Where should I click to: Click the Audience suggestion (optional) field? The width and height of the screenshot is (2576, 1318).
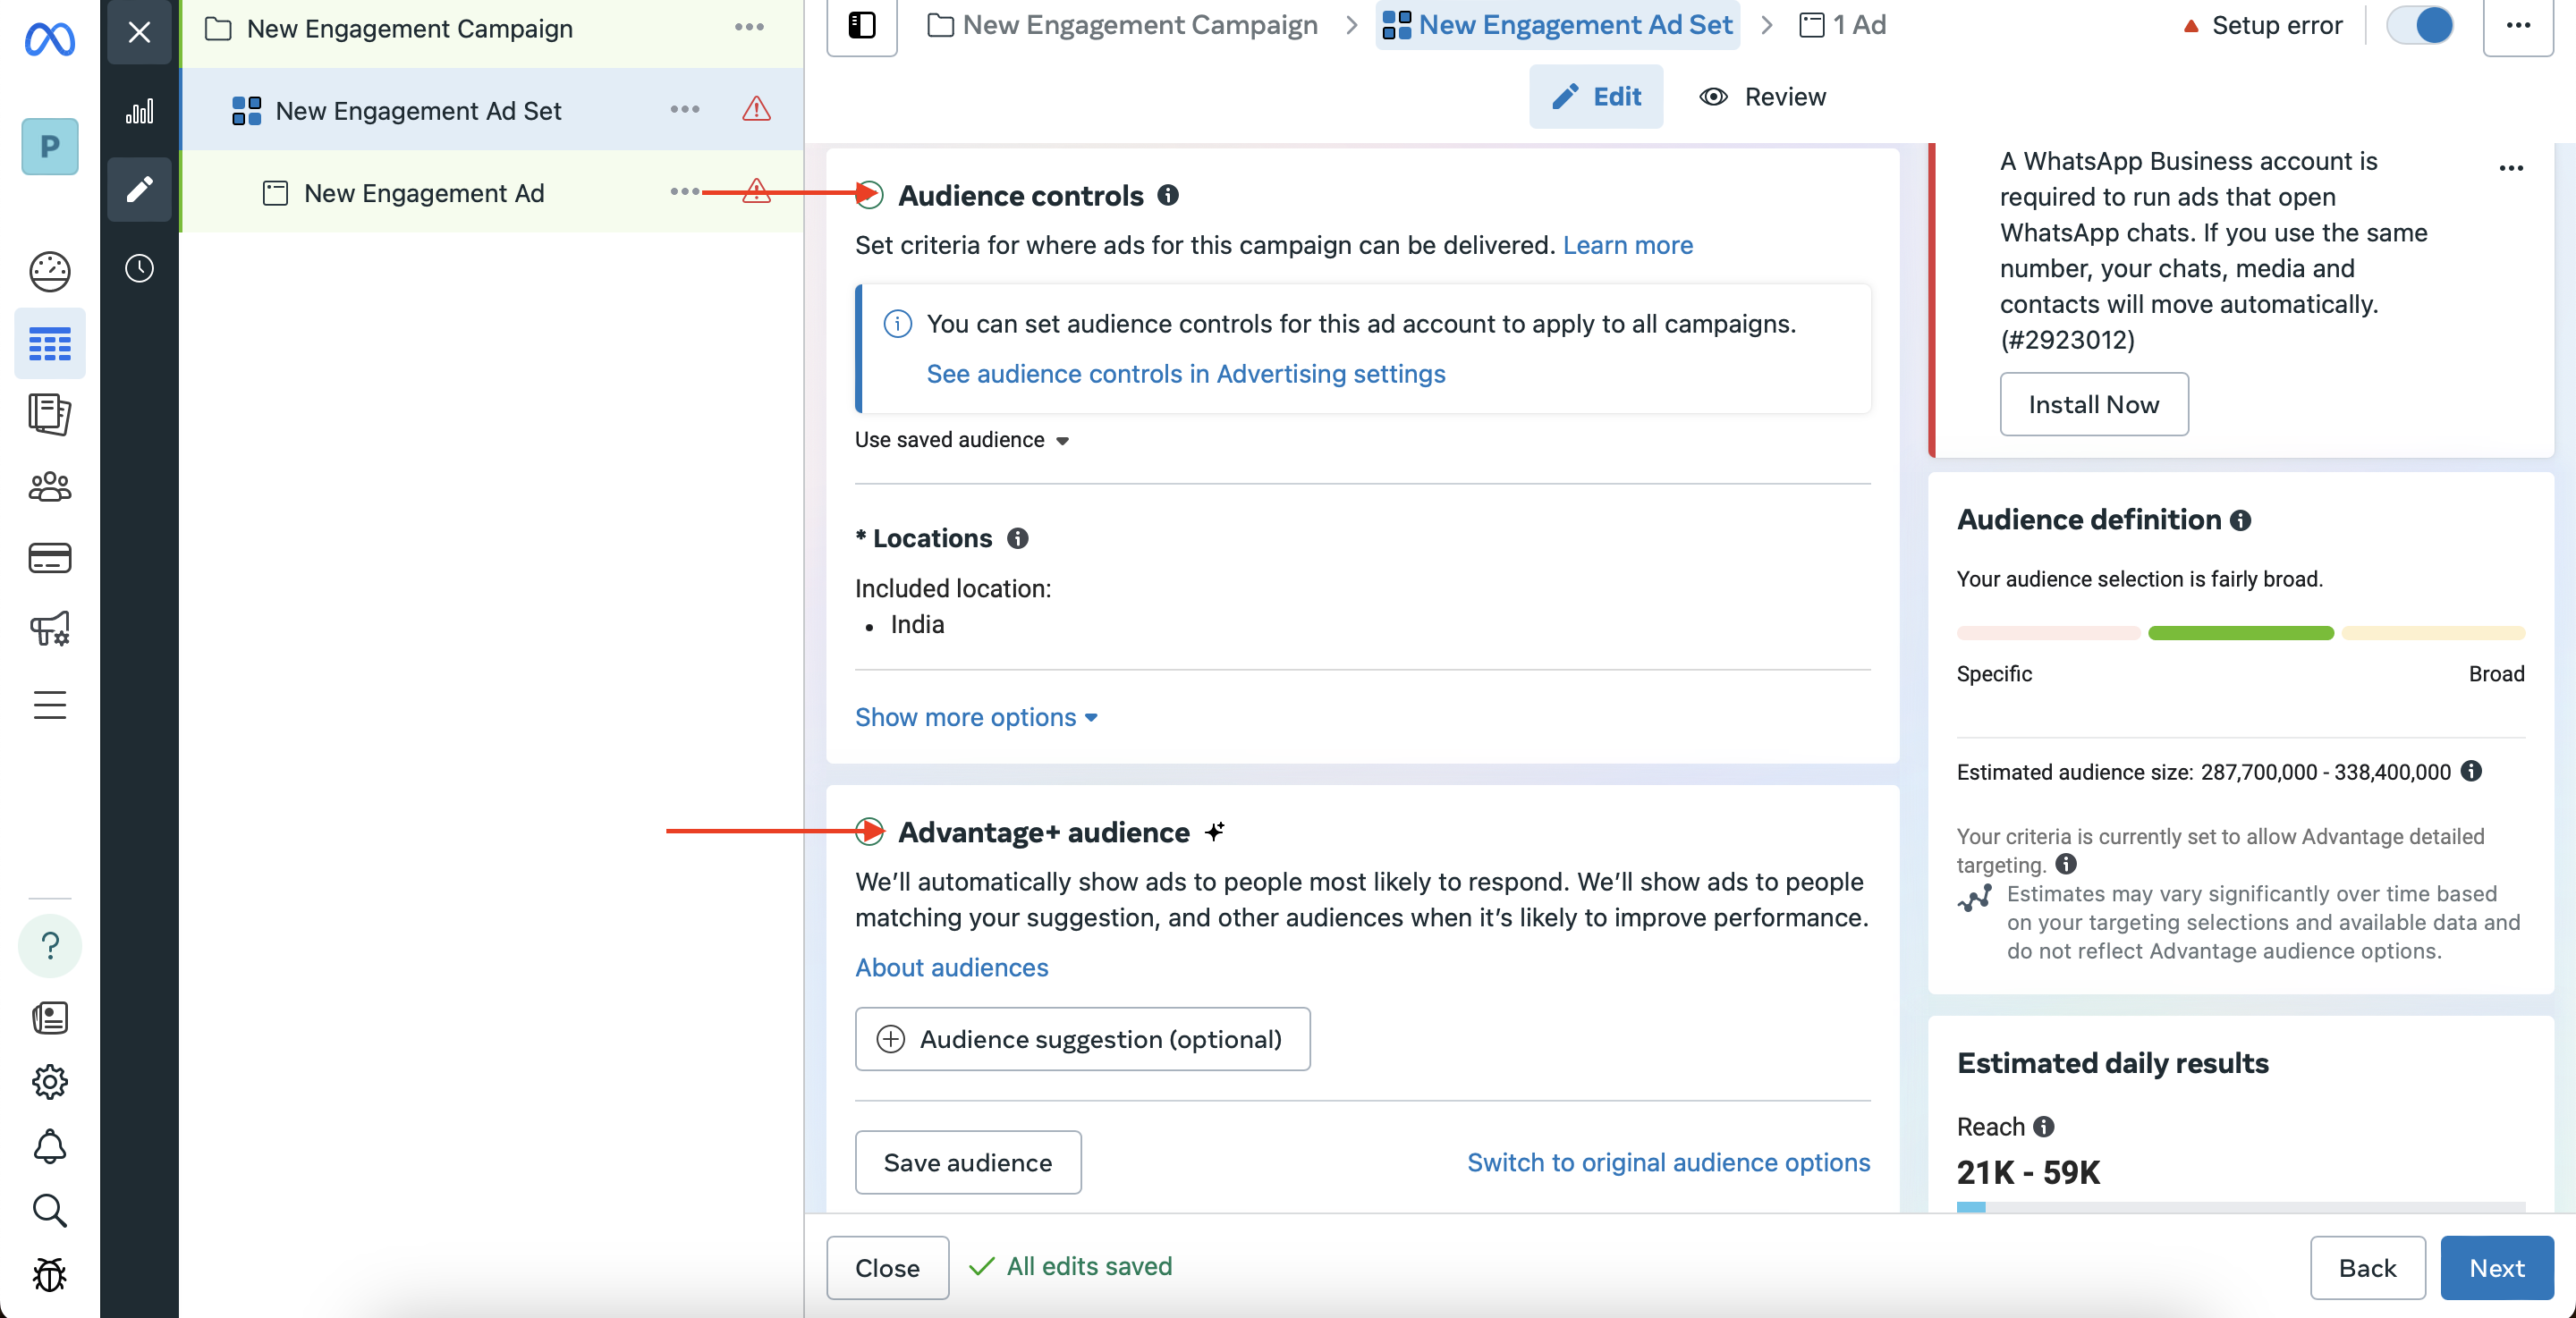(1082, 1038)
